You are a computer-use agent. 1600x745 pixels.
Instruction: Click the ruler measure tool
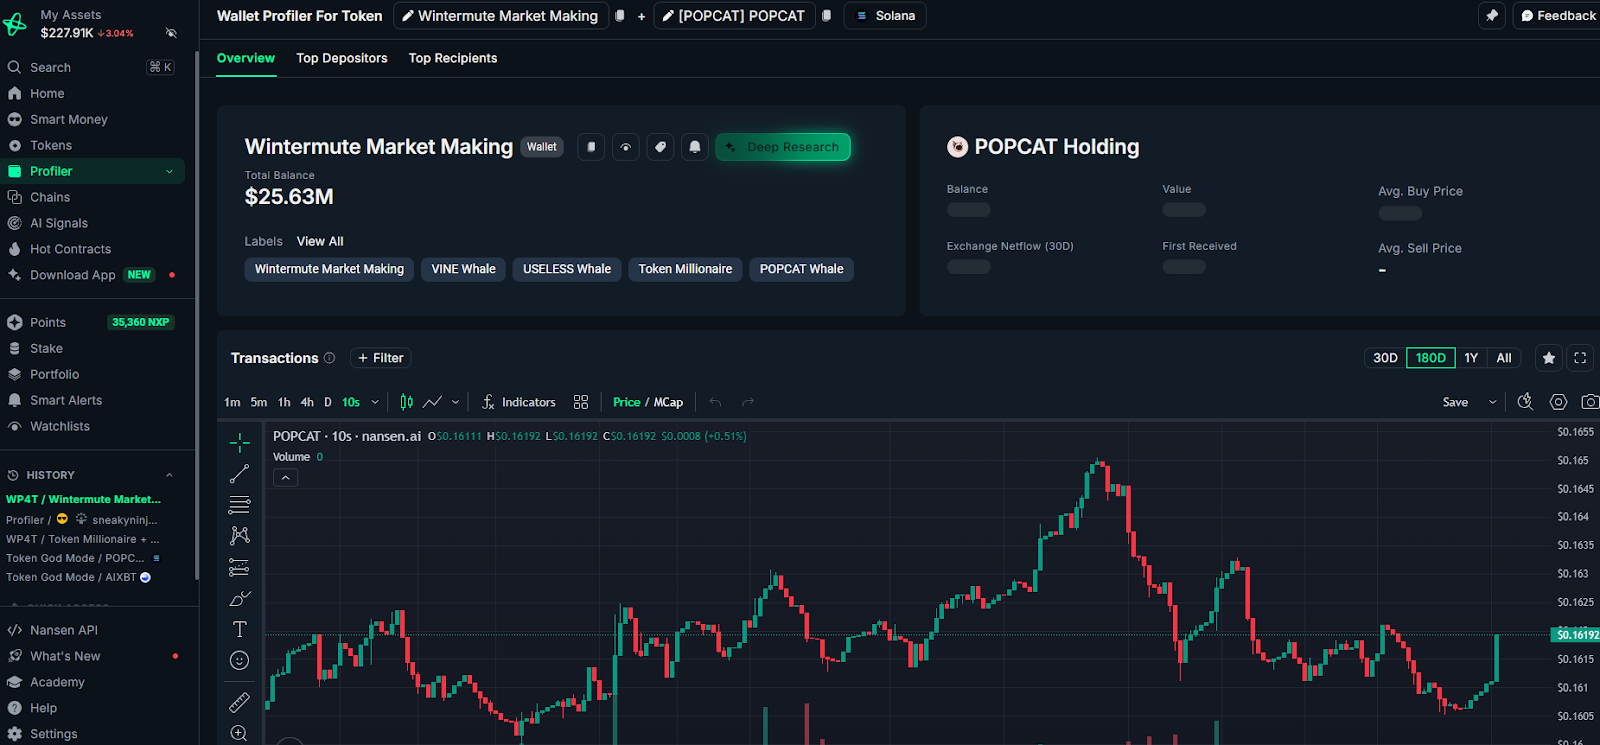pyautogui.click(x=240, y=702)
